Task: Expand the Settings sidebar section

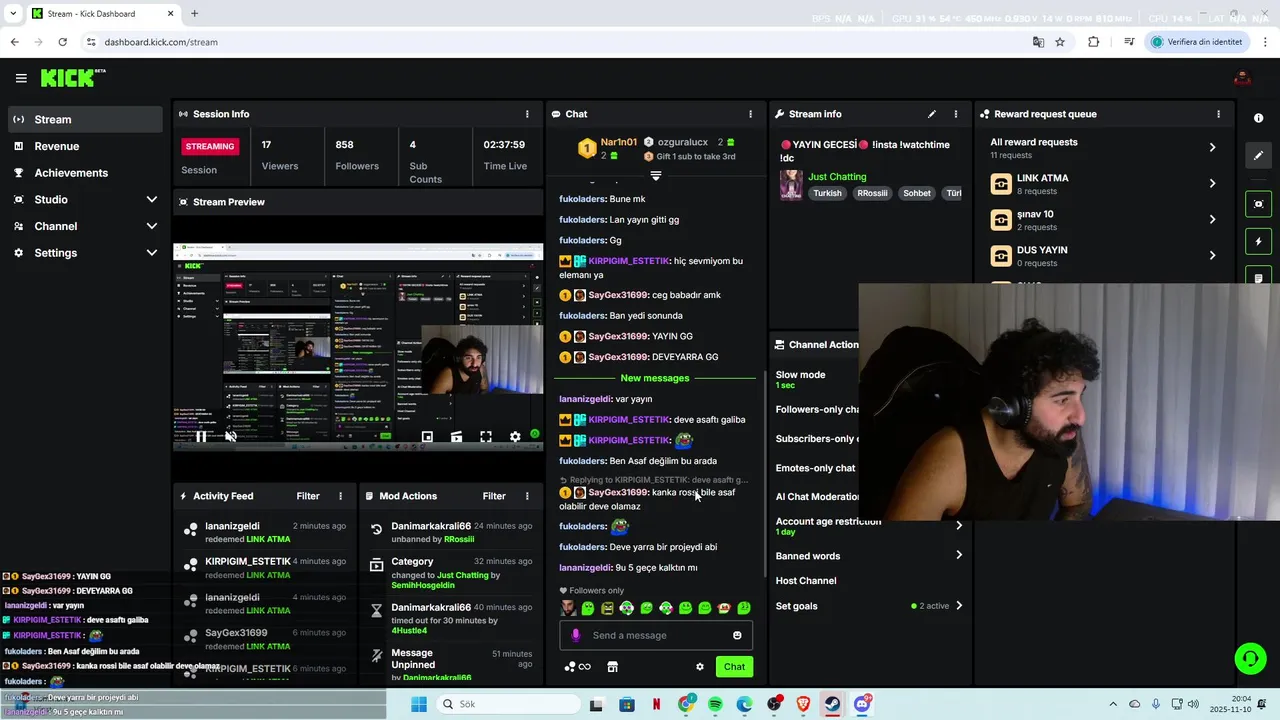Action: tap(85, 253)
